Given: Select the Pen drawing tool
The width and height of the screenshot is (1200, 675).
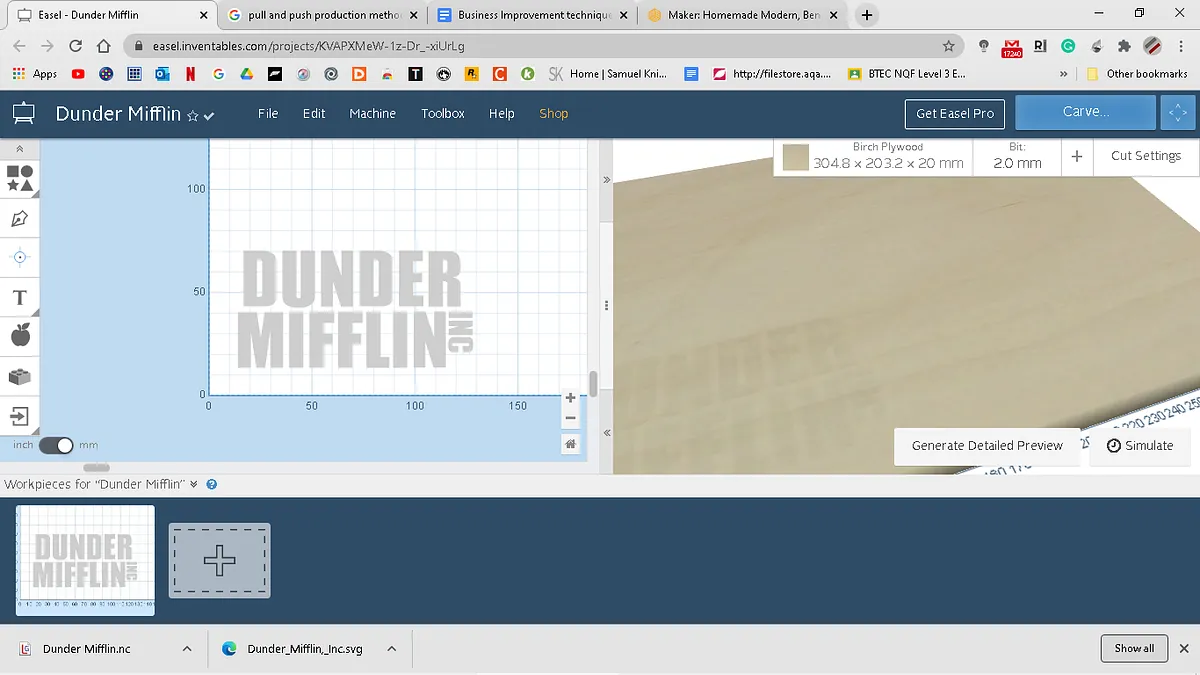Looking at the screenshot, I should pos(20,218).
